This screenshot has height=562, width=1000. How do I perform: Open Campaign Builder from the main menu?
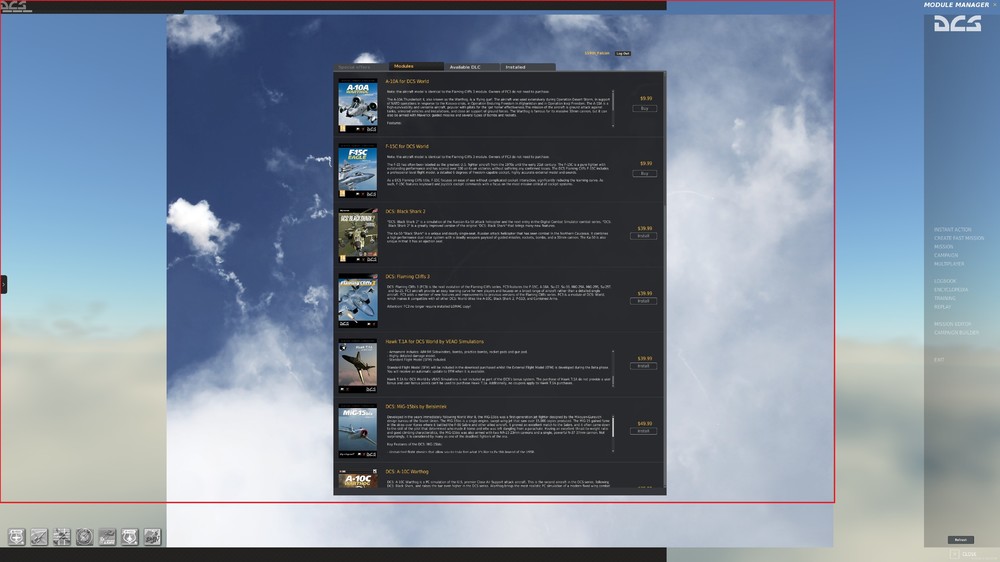(957, 333)
